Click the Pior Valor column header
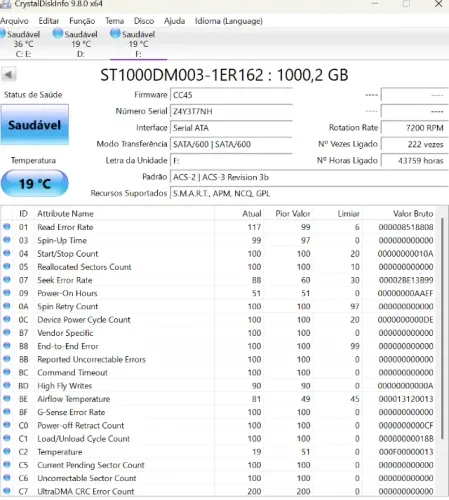 (288, 214)
